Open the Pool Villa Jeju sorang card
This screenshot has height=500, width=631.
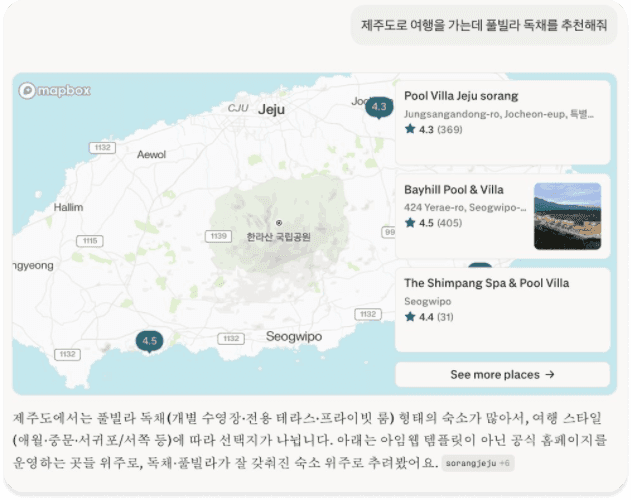pos(503,122)
